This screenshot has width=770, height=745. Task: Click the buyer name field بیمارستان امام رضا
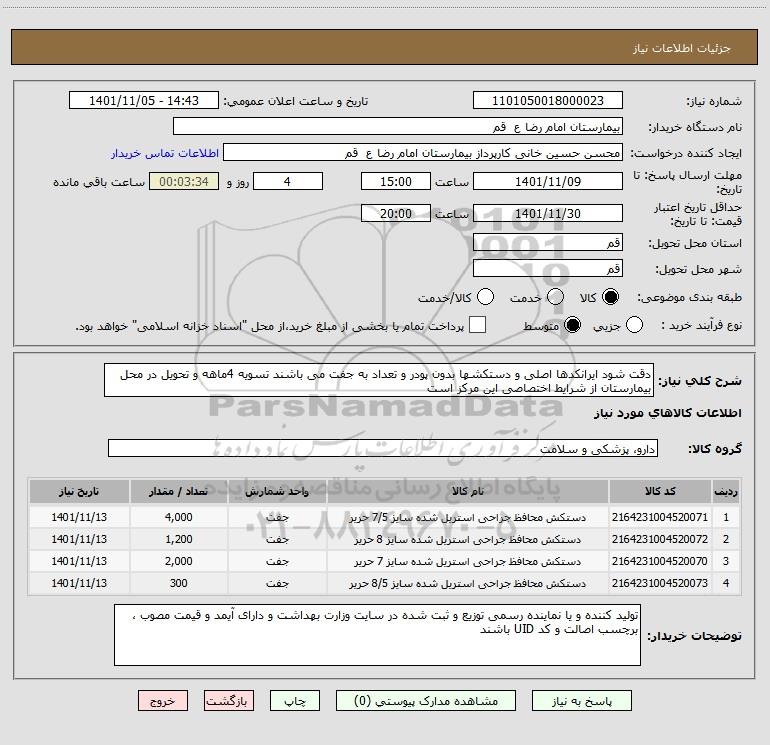[398, 127]
